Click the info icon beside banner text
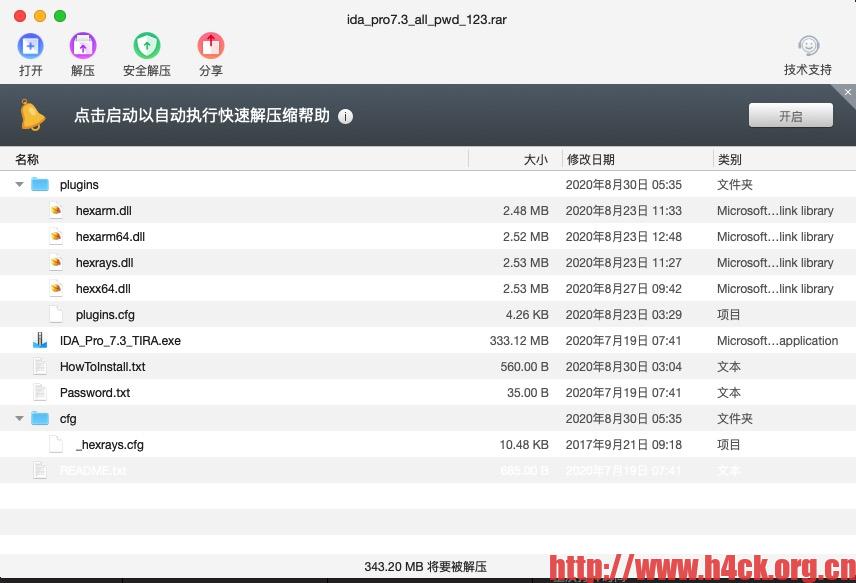 click(345, 116)
